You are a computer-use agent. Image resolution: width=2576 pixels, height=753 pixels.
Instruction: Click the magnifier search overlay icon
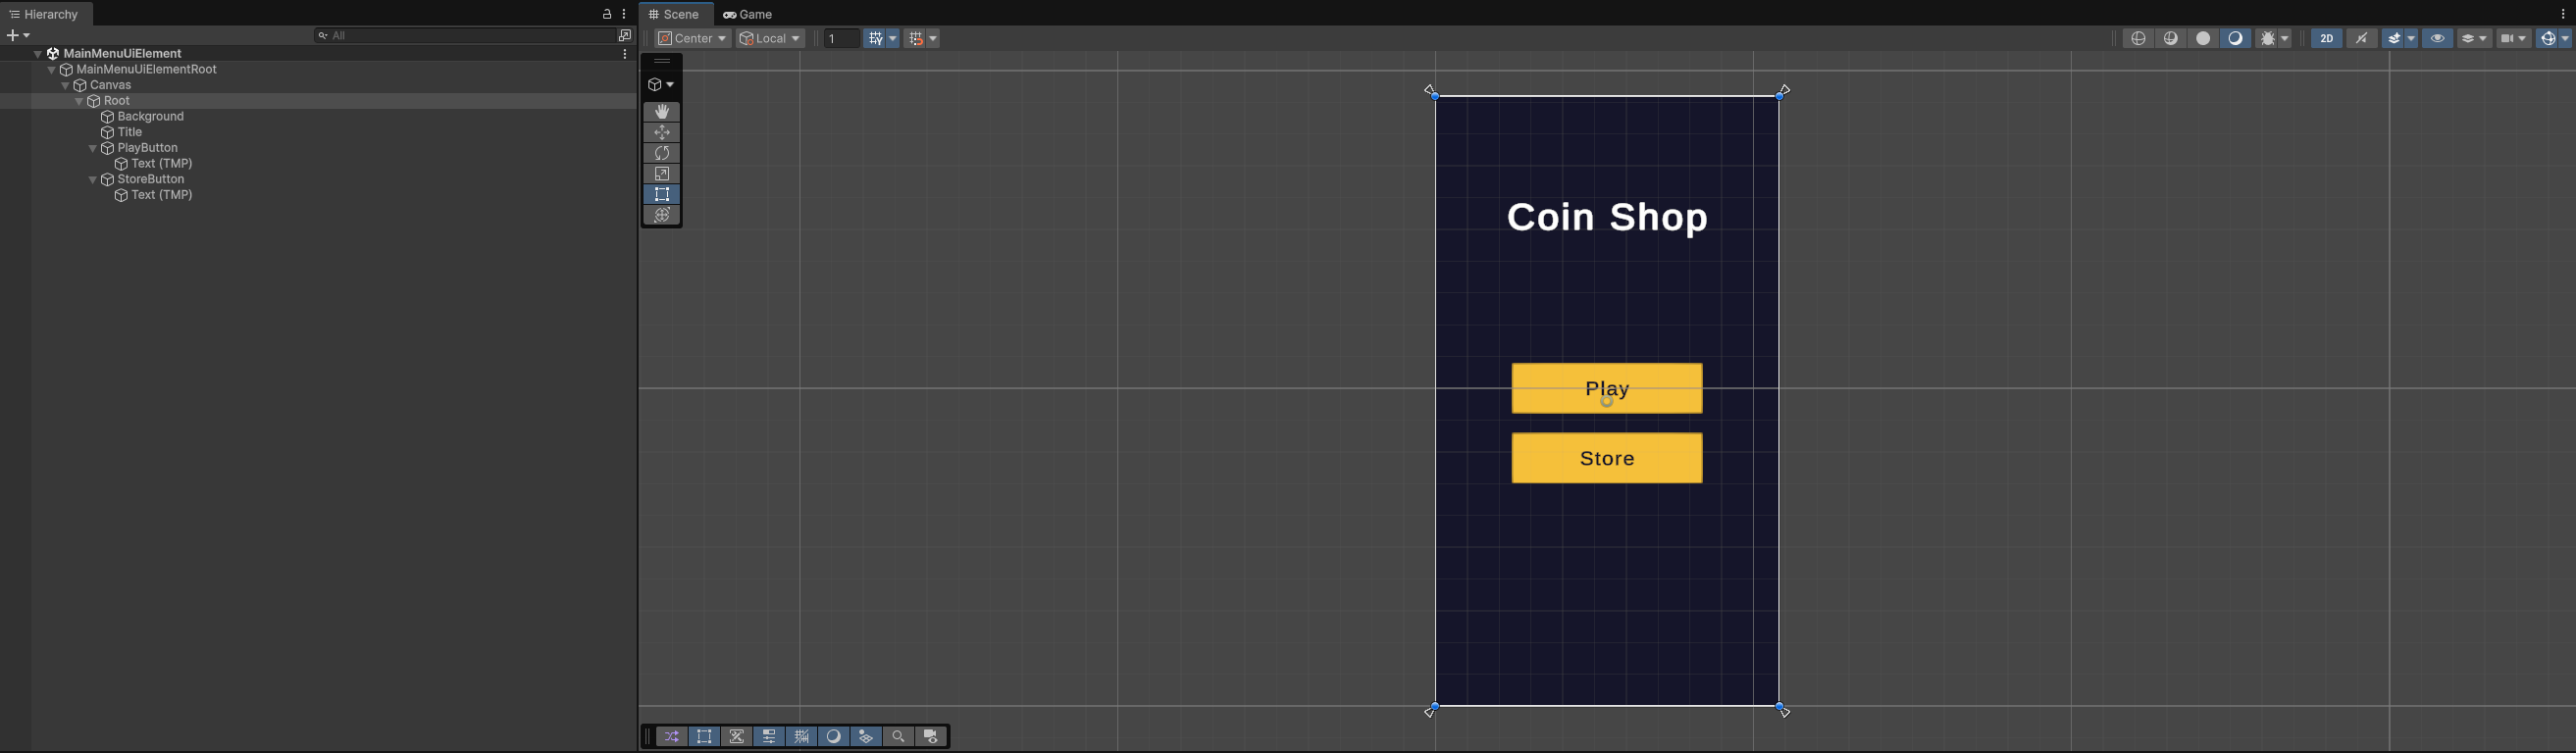click(898, 737)
